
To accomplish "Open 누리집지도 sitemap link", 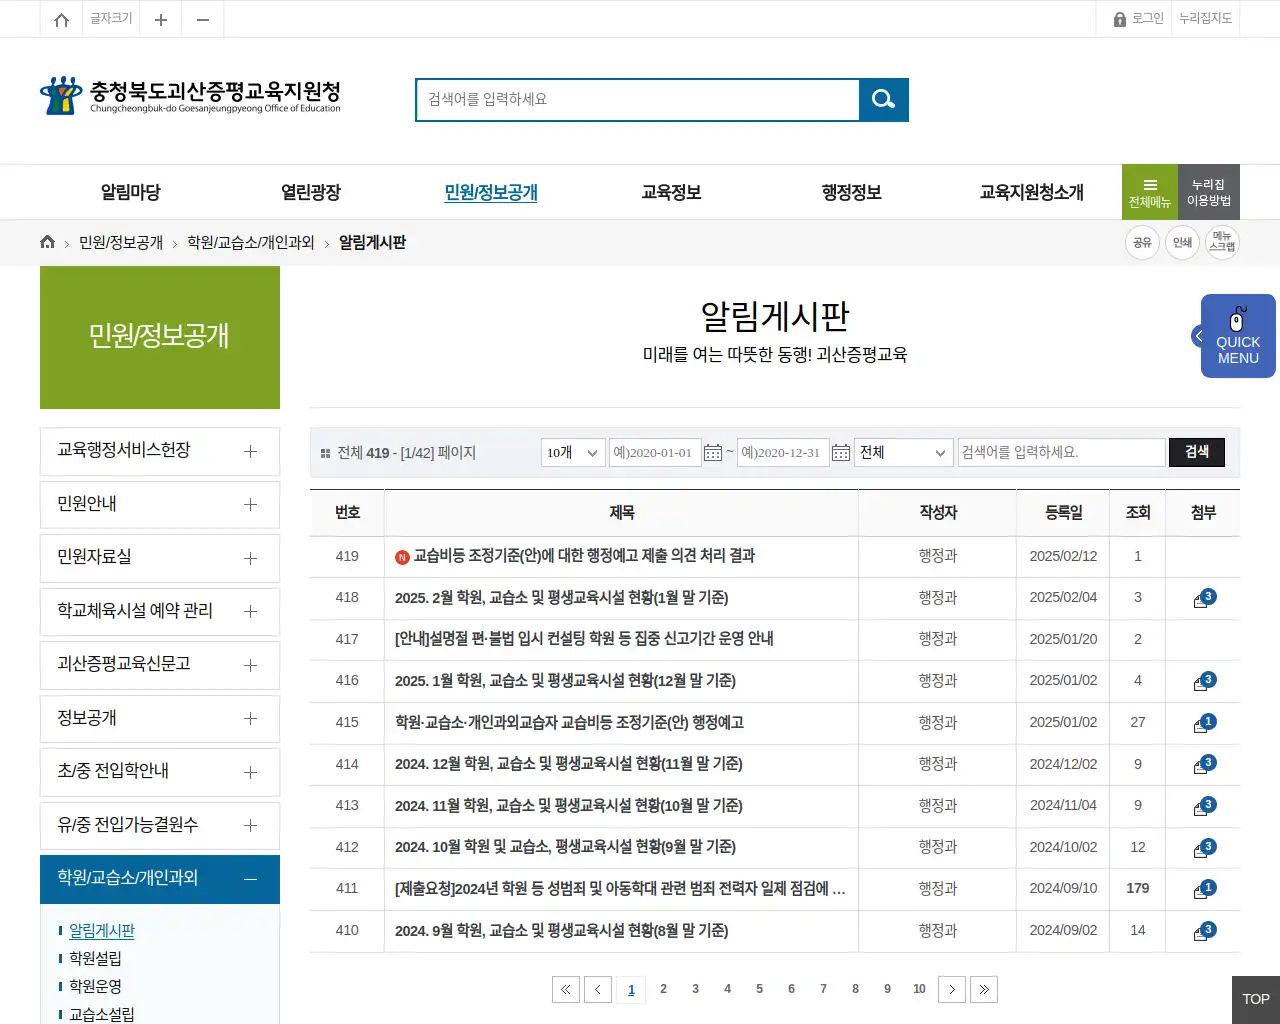I will point(1205,18).
